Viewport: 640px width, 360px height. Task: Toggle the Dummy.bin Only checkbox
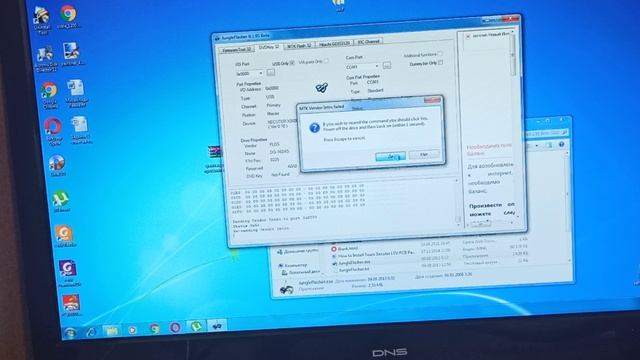[x=440, y=63]
